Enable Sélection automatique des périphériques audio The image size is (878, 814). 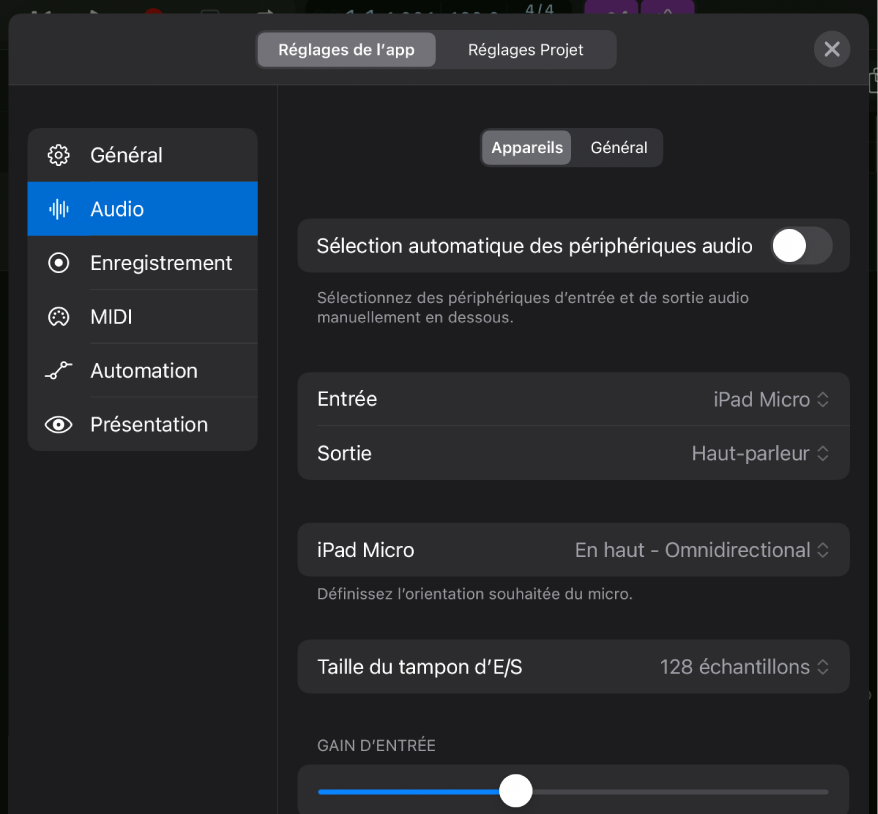(801, 246)
